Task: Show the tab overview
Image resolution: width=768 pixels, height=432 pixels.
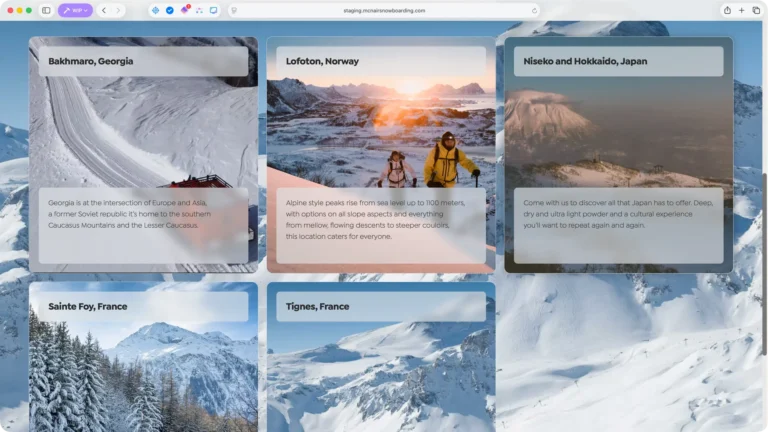Action: [x=756, y=10]
